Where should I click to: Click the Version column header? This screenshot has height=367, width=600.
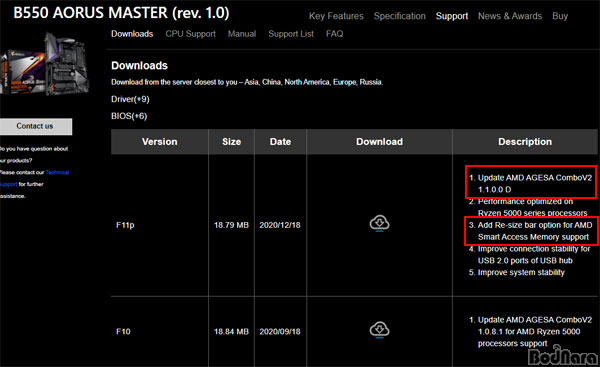(160, 142)
